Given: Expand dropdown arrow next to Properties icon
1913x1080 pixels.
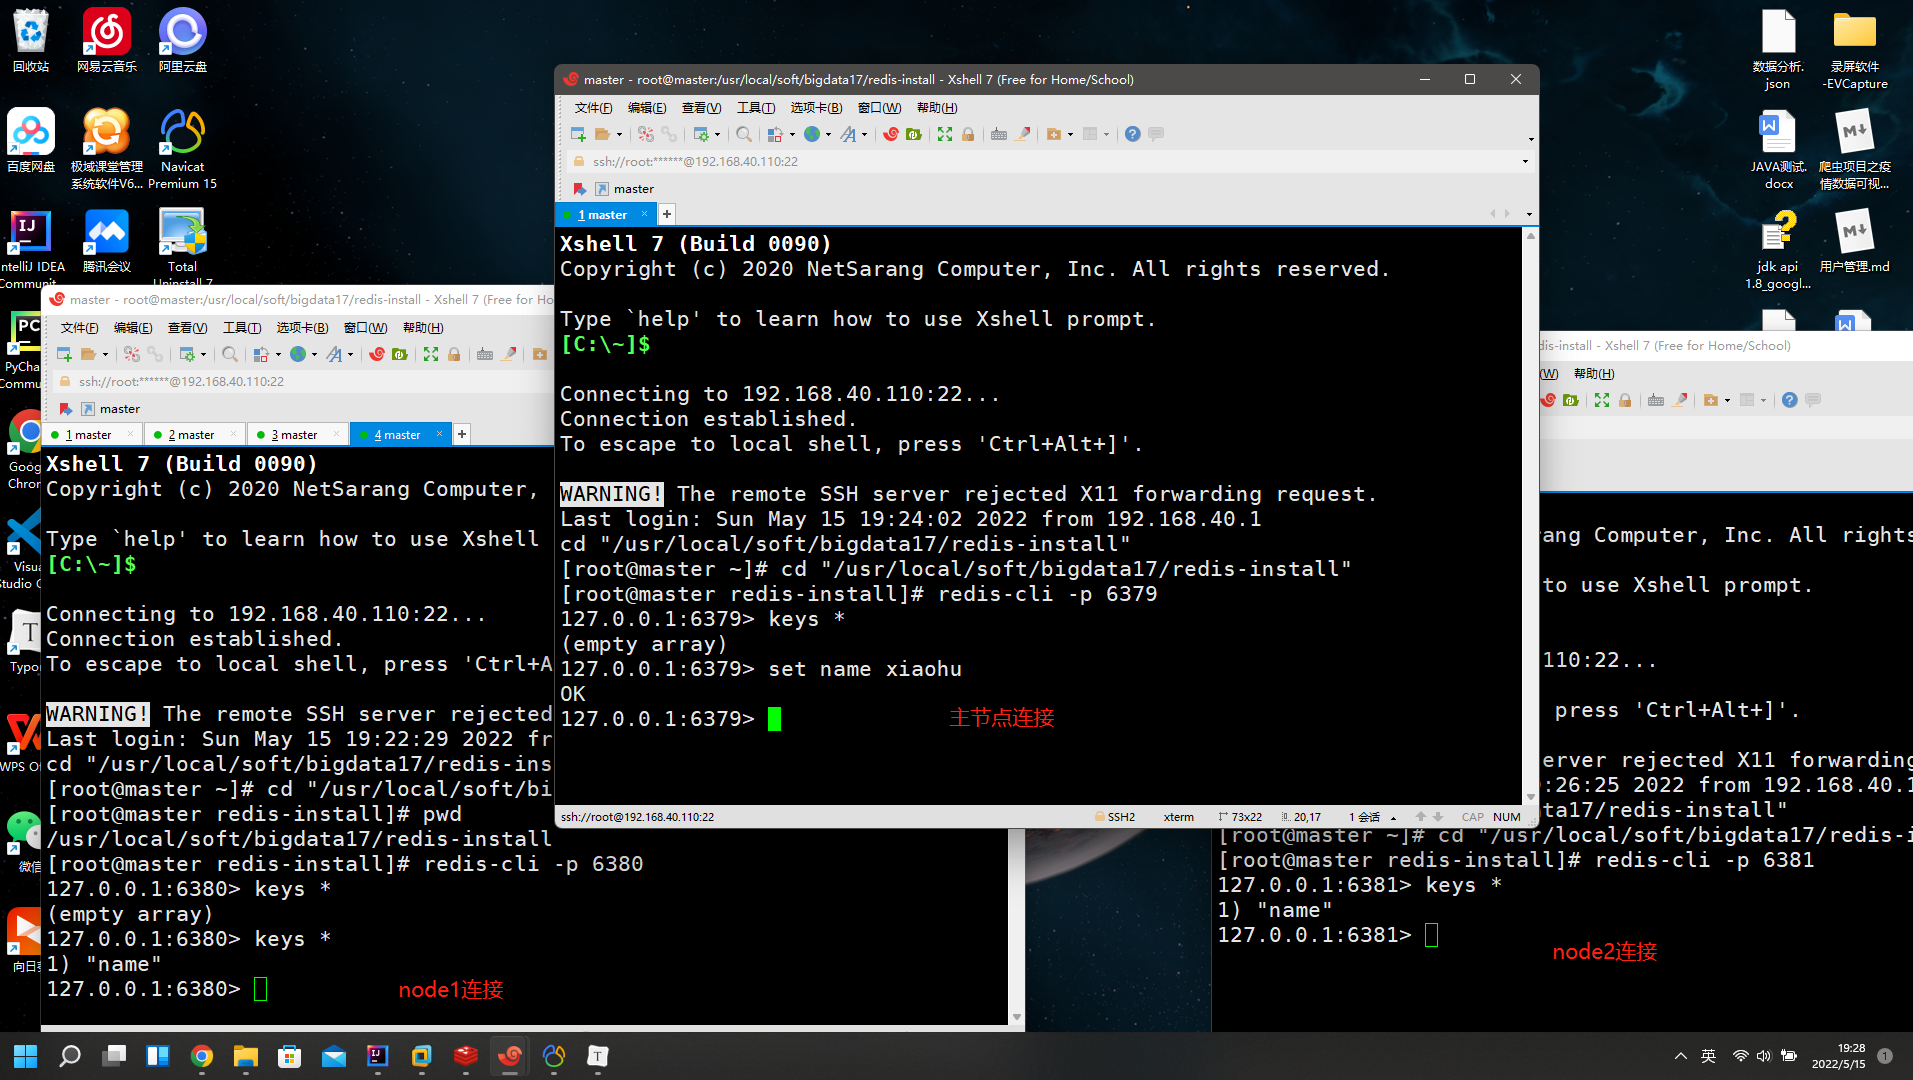Looking at the screenshot, I should point(717,135).
